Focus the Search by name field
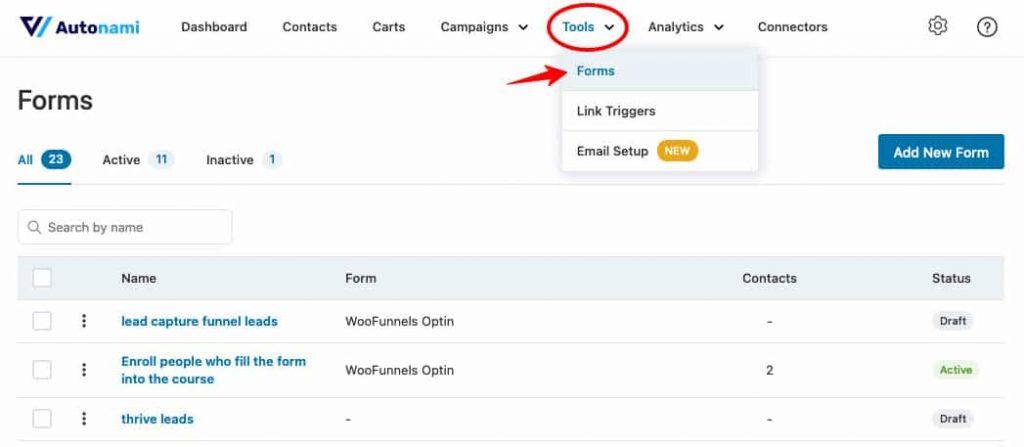Image resolution: width=1024 pixels, height=447 pixels. 125,227
